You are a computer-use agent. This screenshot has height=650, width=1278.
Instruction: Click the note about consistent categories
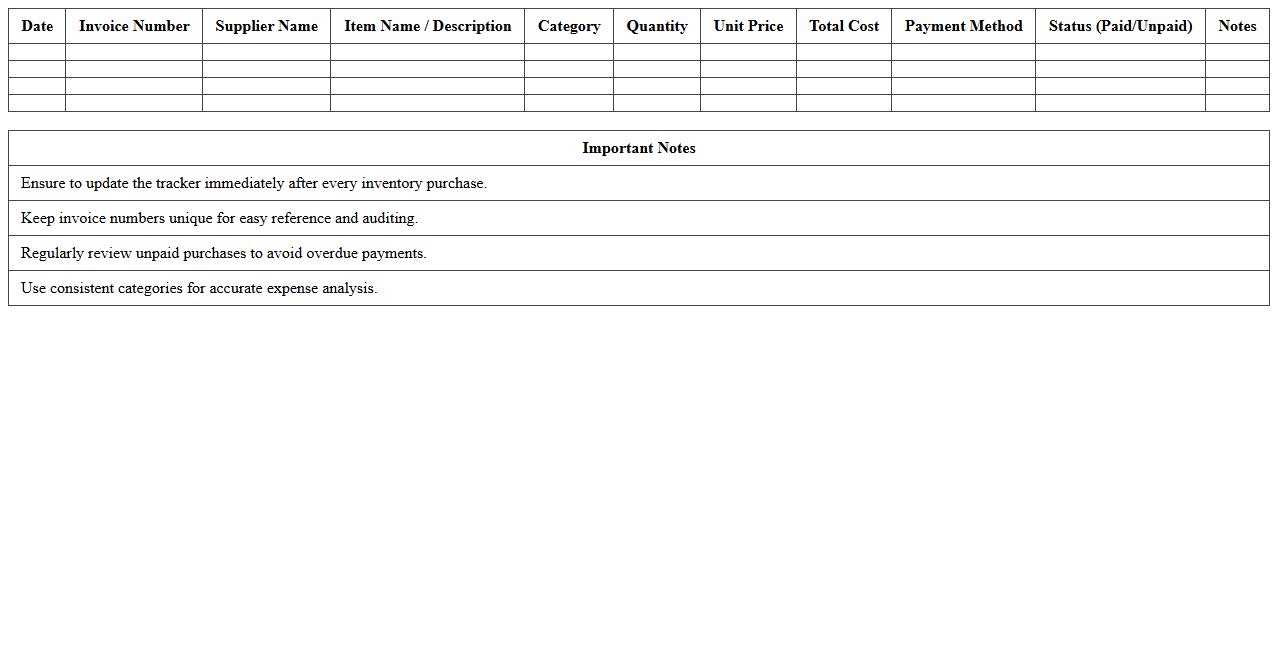tap(199, 288)
